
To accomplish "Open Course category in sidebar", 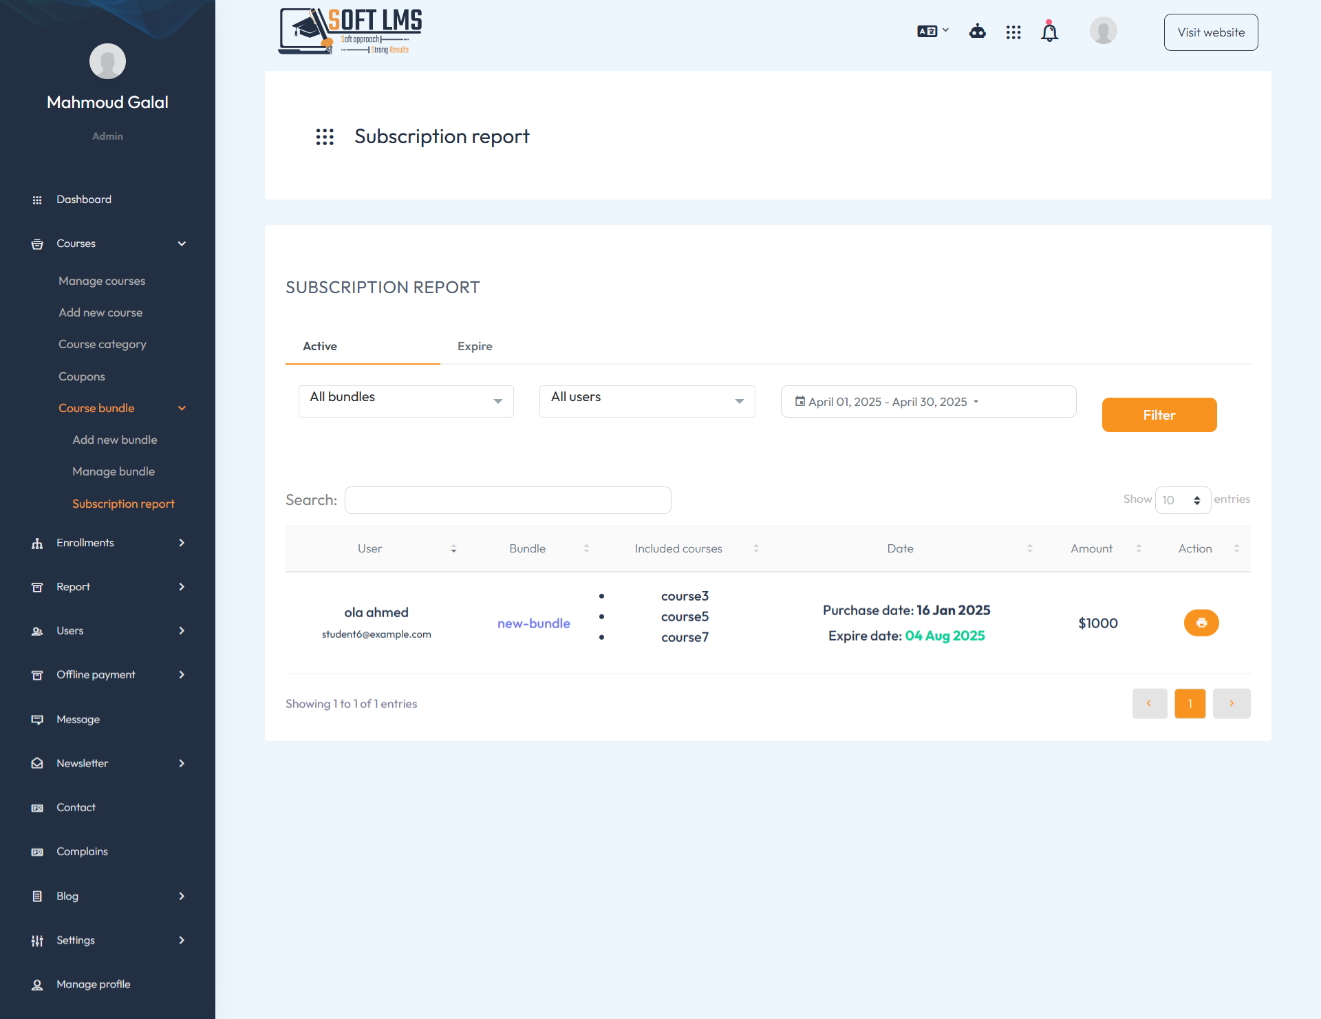I will [102, 345].
